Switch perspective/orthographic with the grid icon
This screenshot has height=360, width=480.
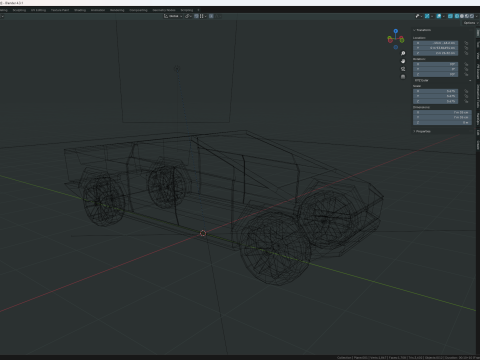point(403,77)
